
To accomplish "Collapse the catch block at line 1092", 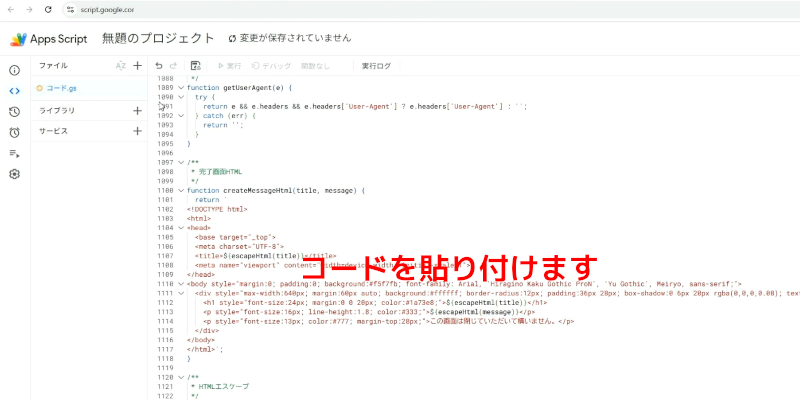I will click(181, 116).
